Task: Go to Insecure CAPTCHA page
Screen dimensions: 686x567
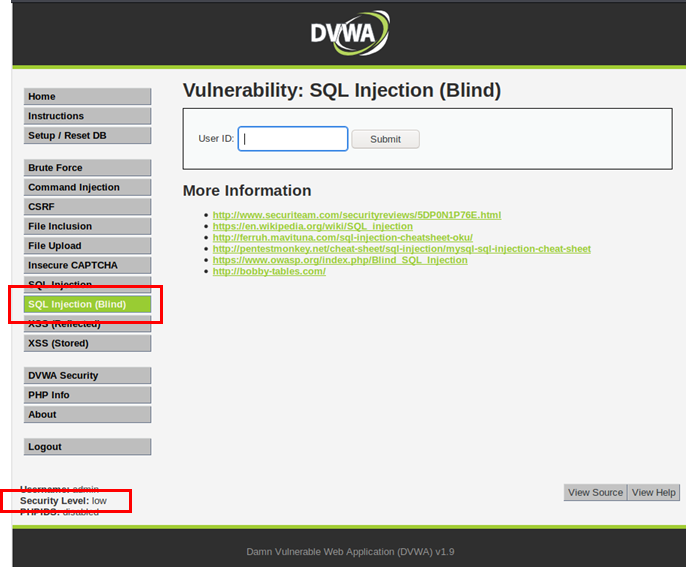Action: pos(88,265)
